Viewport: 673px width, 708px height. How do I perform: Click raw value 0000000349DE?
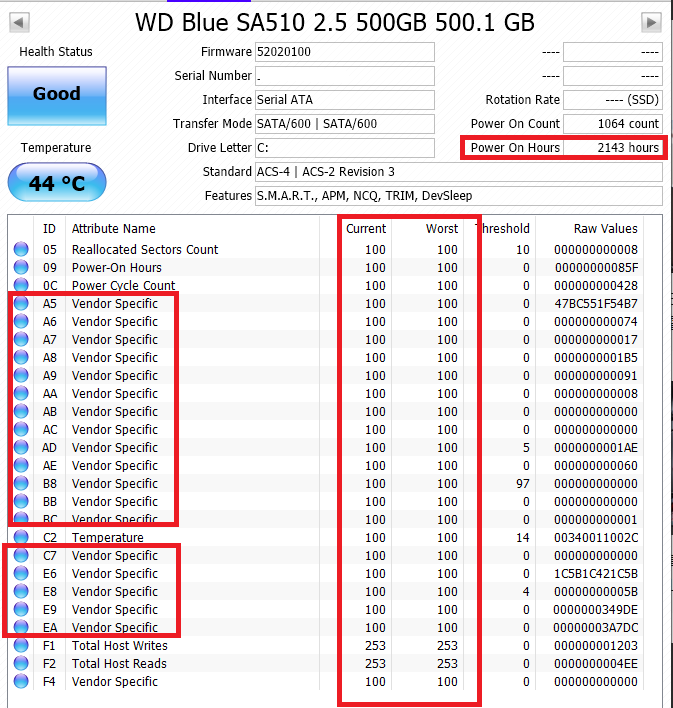click(595, 610)
